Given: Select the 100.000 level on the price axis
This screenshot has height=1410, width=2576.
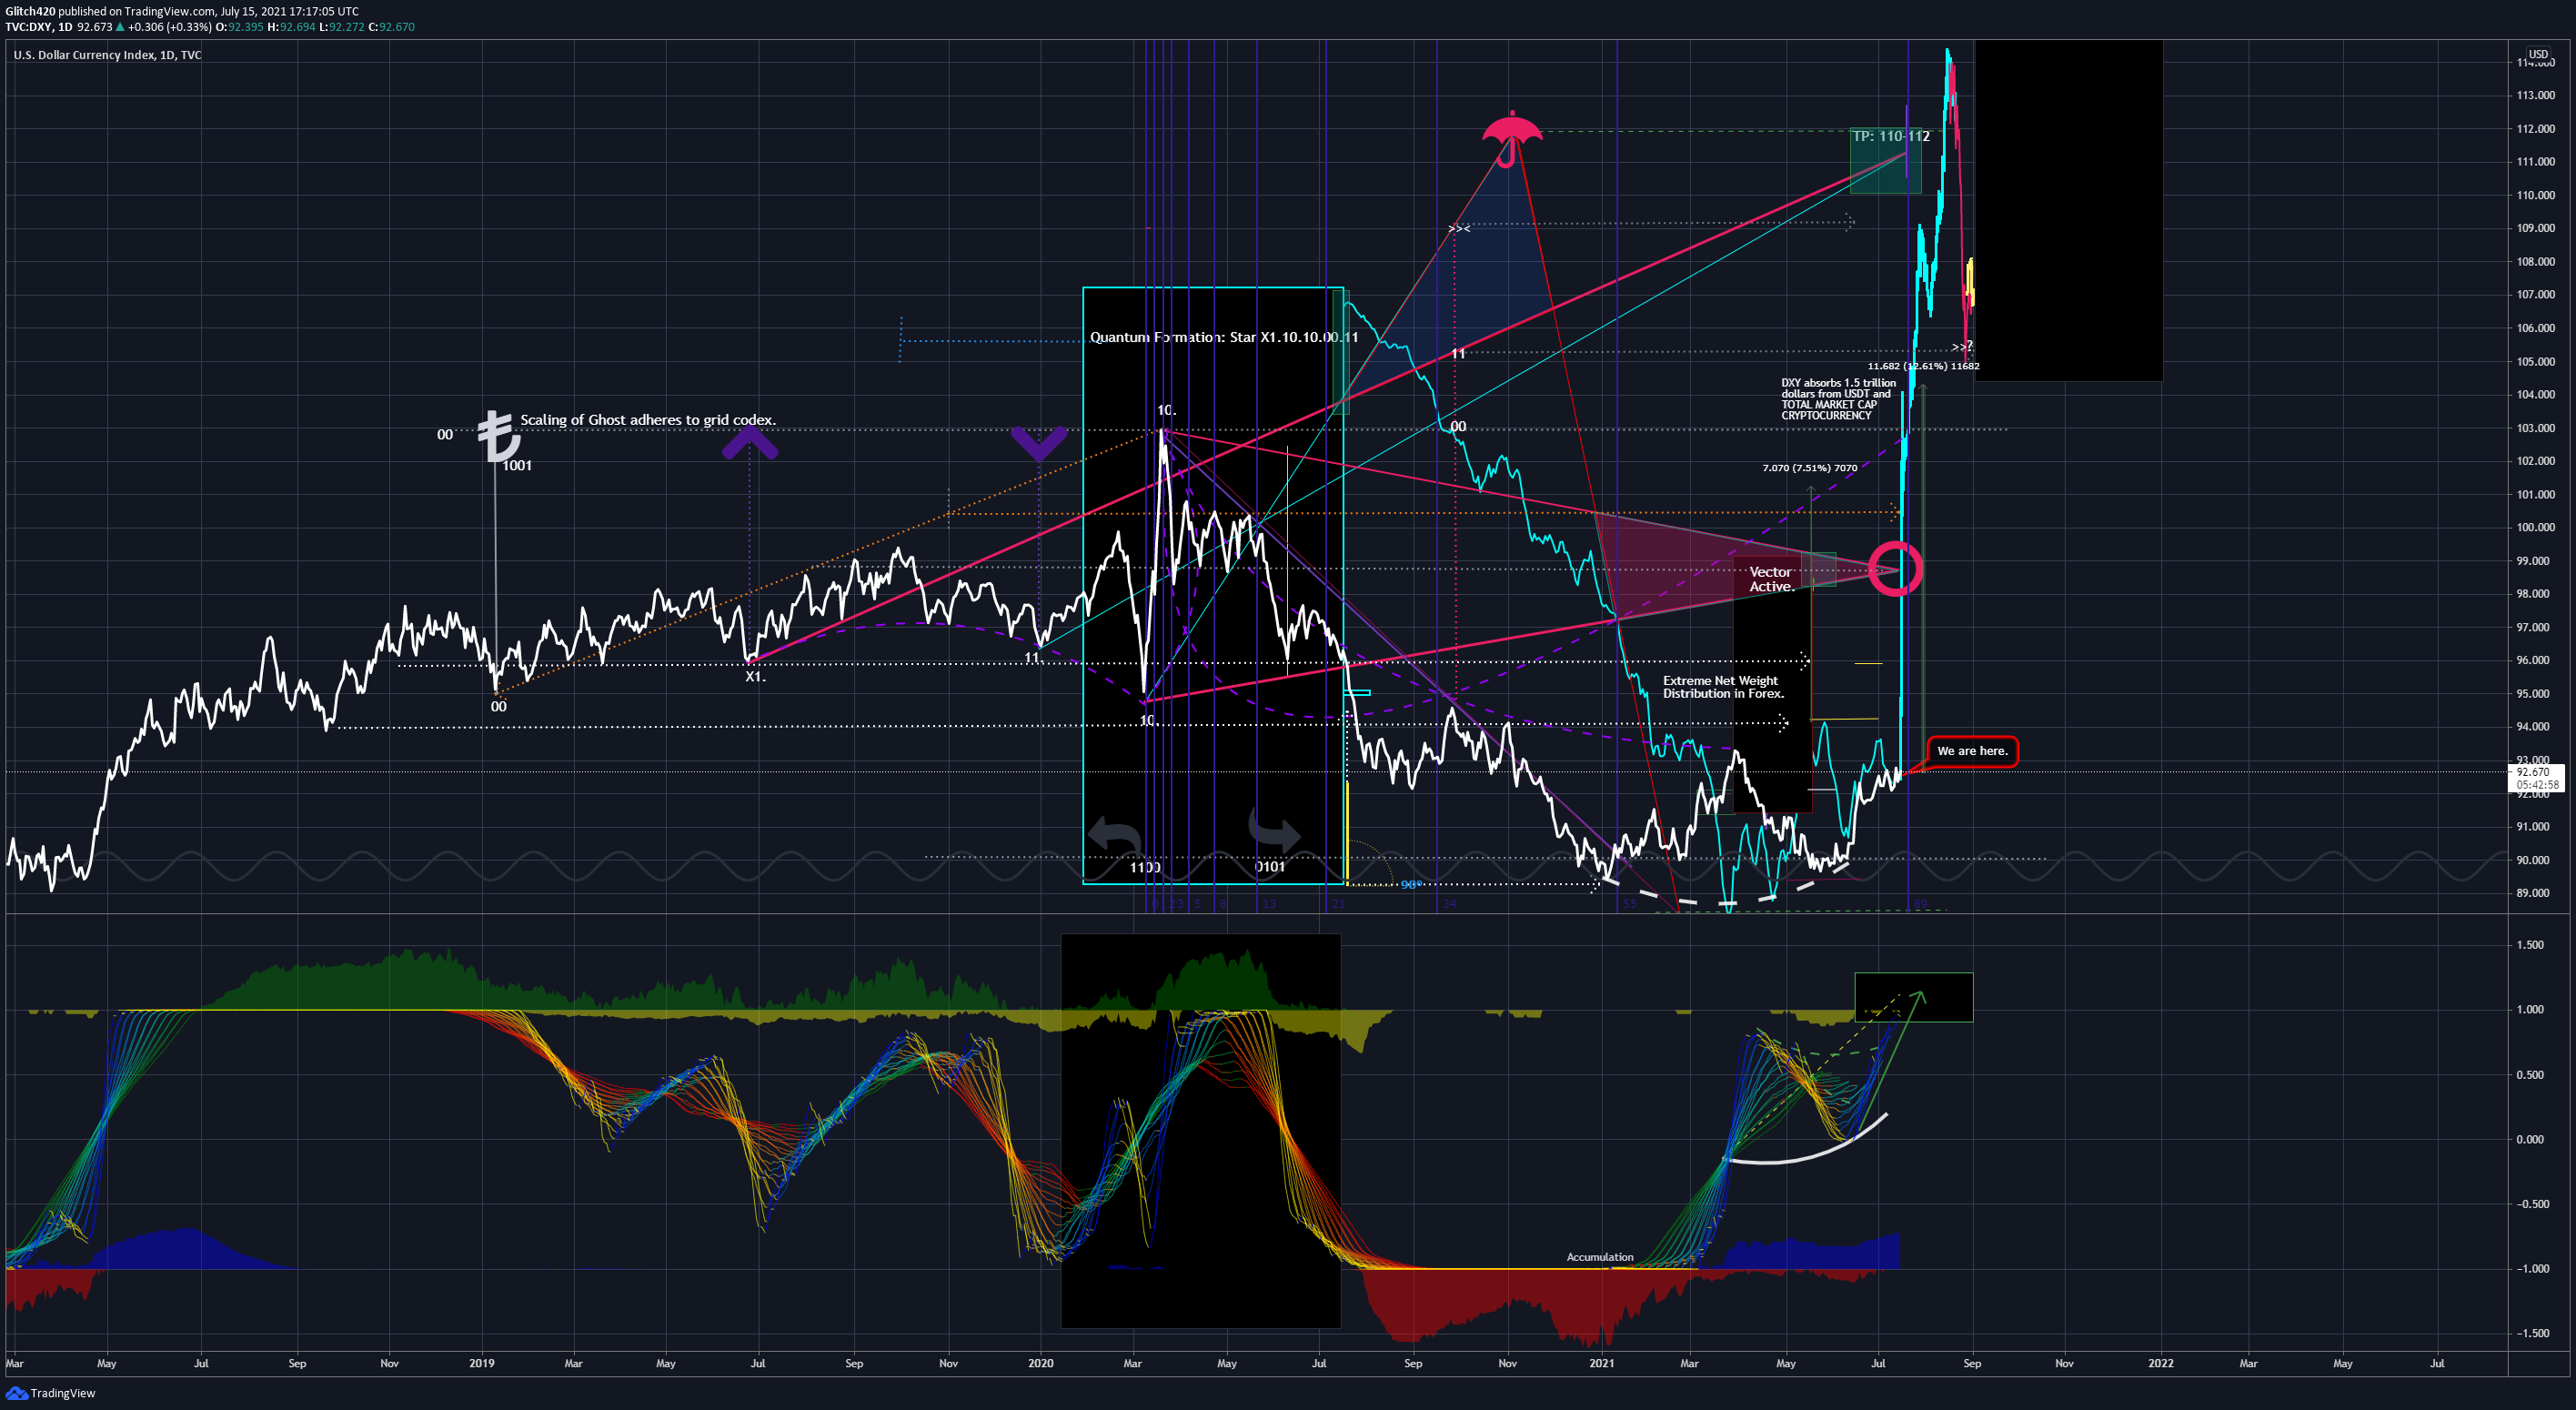Looking at the screenshot, I should [2536, 528].
